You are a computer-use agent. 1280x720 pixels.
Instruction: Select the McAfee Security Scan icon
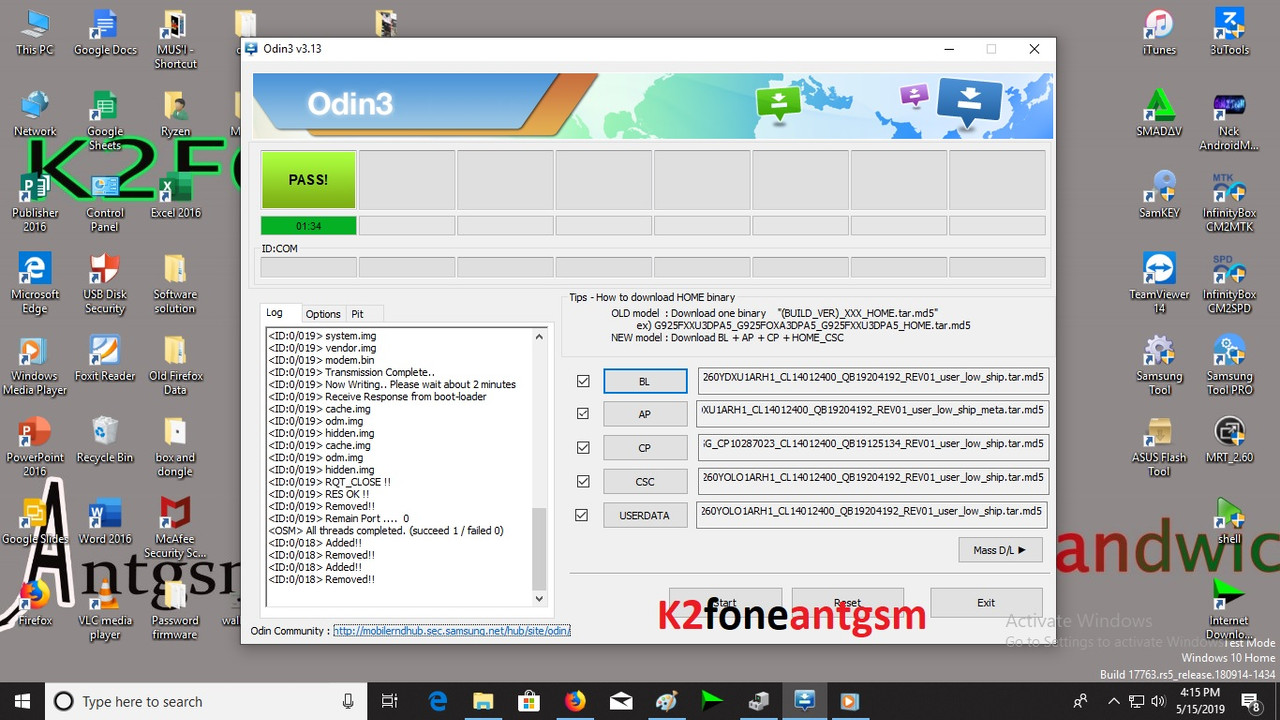pos(175,529)
